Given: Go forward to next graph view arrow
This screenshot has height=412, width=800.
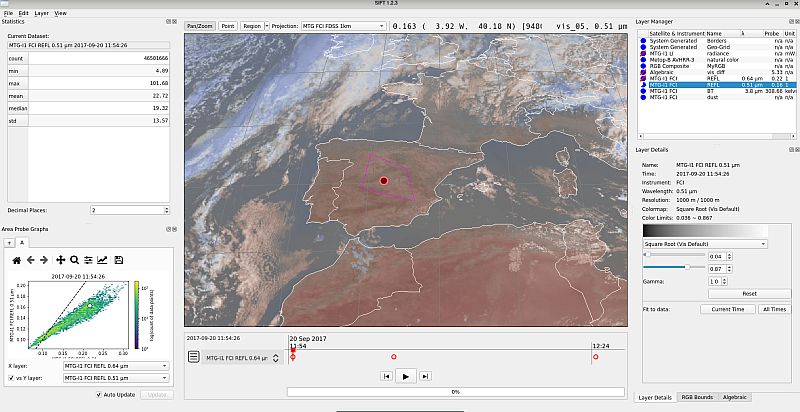Looking at the screenshot, I should pos(44,260).
